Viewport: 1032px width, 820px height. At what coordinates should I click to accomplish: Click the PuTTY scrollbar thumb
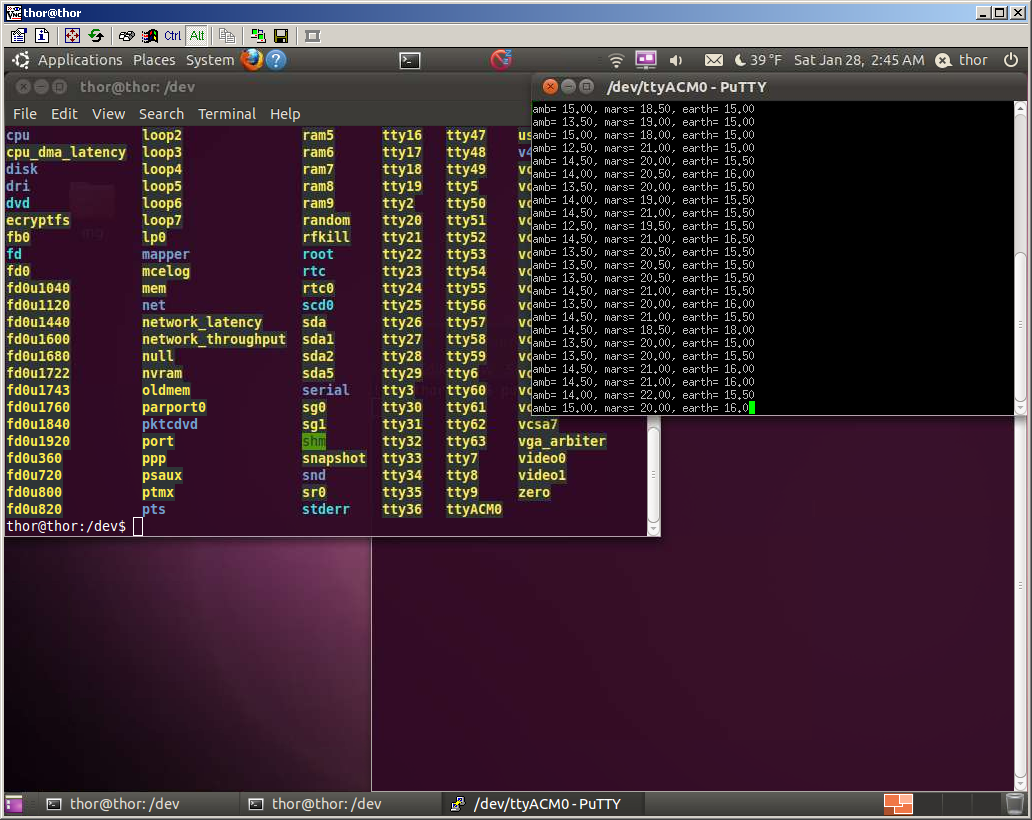tap(1020, 324)
